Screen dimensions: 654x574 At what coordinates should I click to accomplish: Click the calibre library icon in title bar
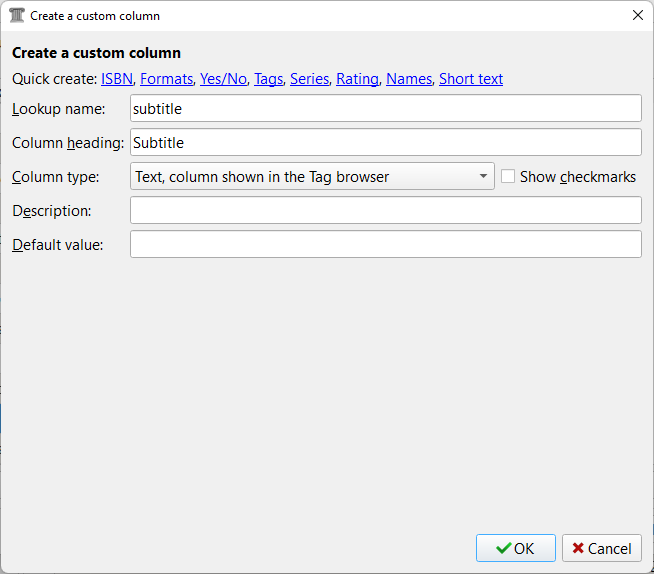16,16
